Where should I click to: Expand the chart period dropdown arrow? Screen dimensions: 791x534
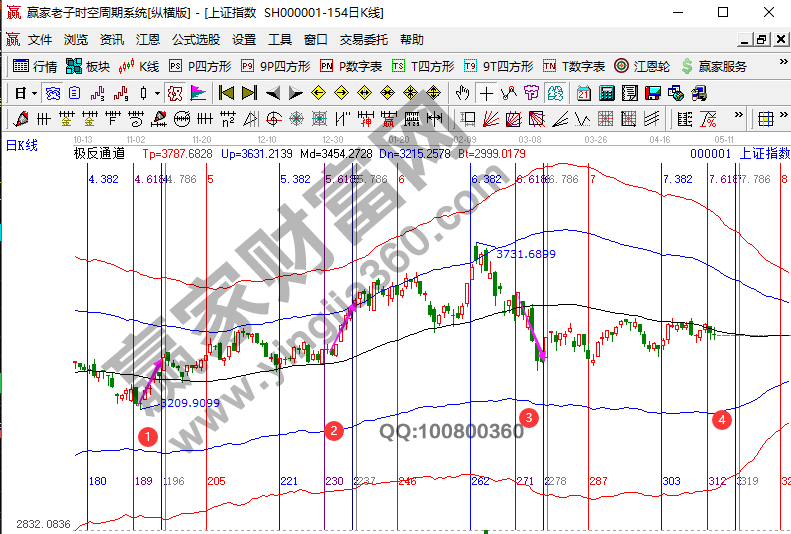tap(34, 93)
